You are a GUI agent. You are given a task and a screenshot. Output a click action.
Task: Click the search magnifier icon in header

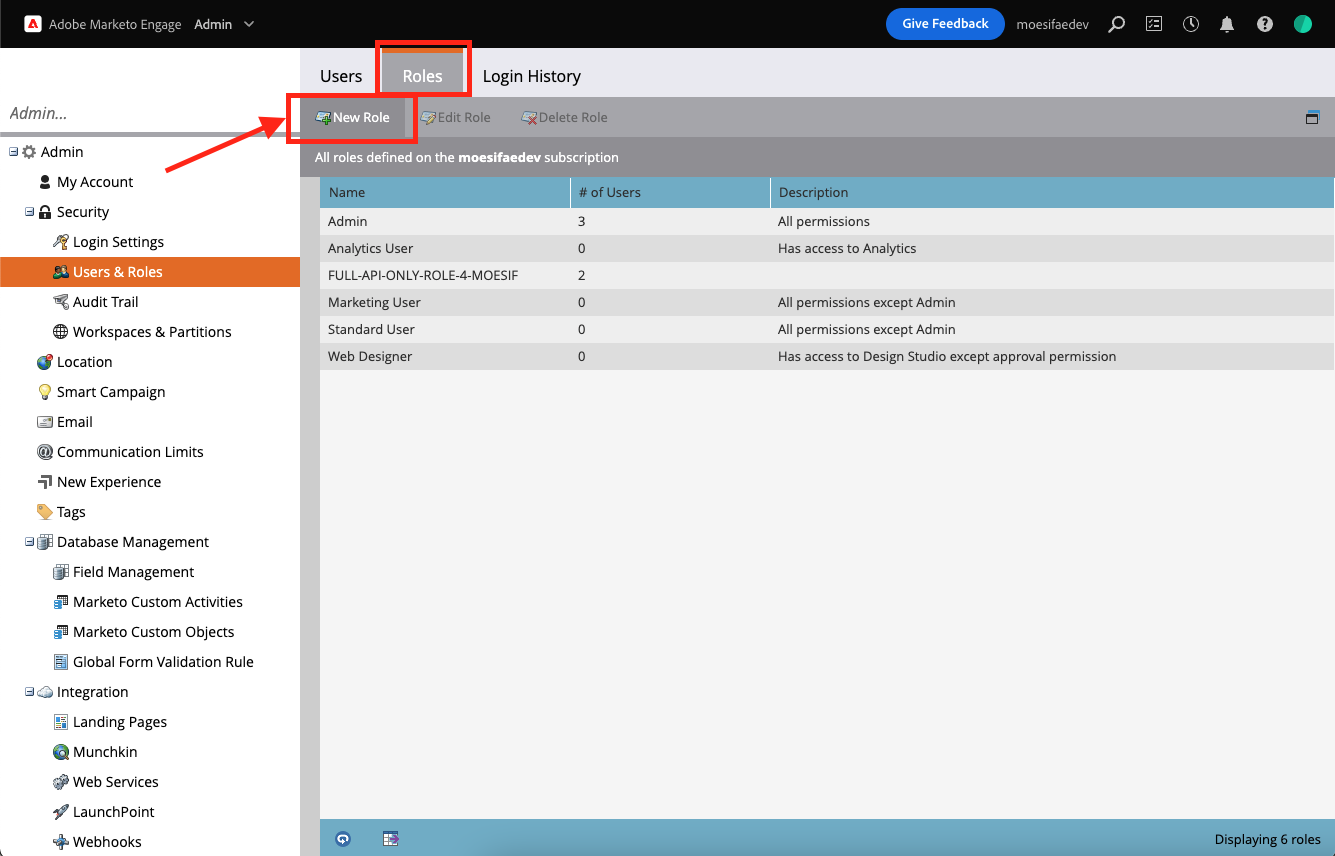pos(1117,24)
